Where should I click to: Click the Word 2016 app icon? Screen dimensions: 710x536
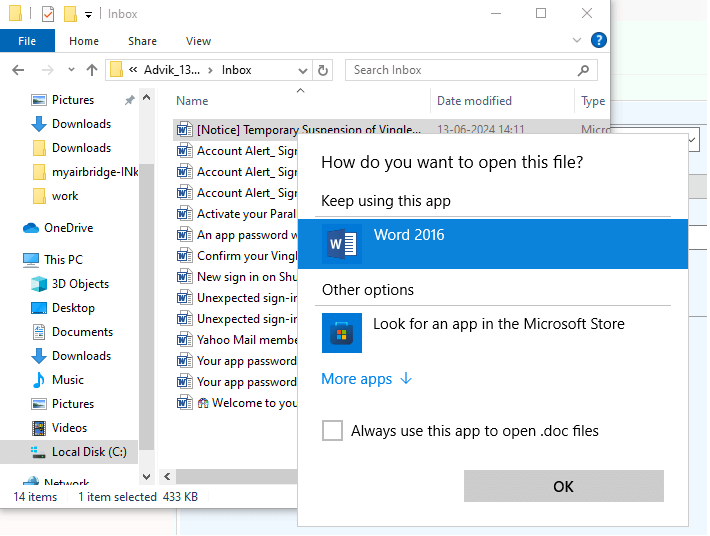342,244
